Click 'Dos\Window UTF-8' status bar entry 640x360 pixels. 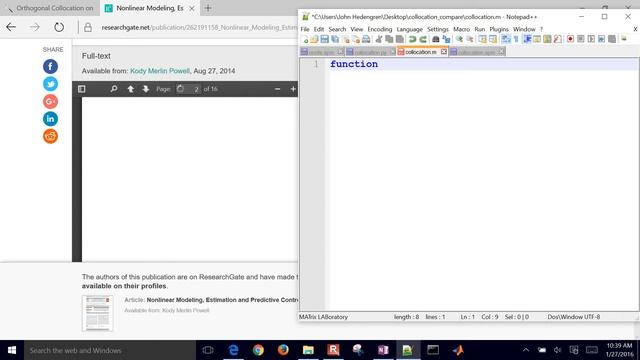(x=573, y=317)
